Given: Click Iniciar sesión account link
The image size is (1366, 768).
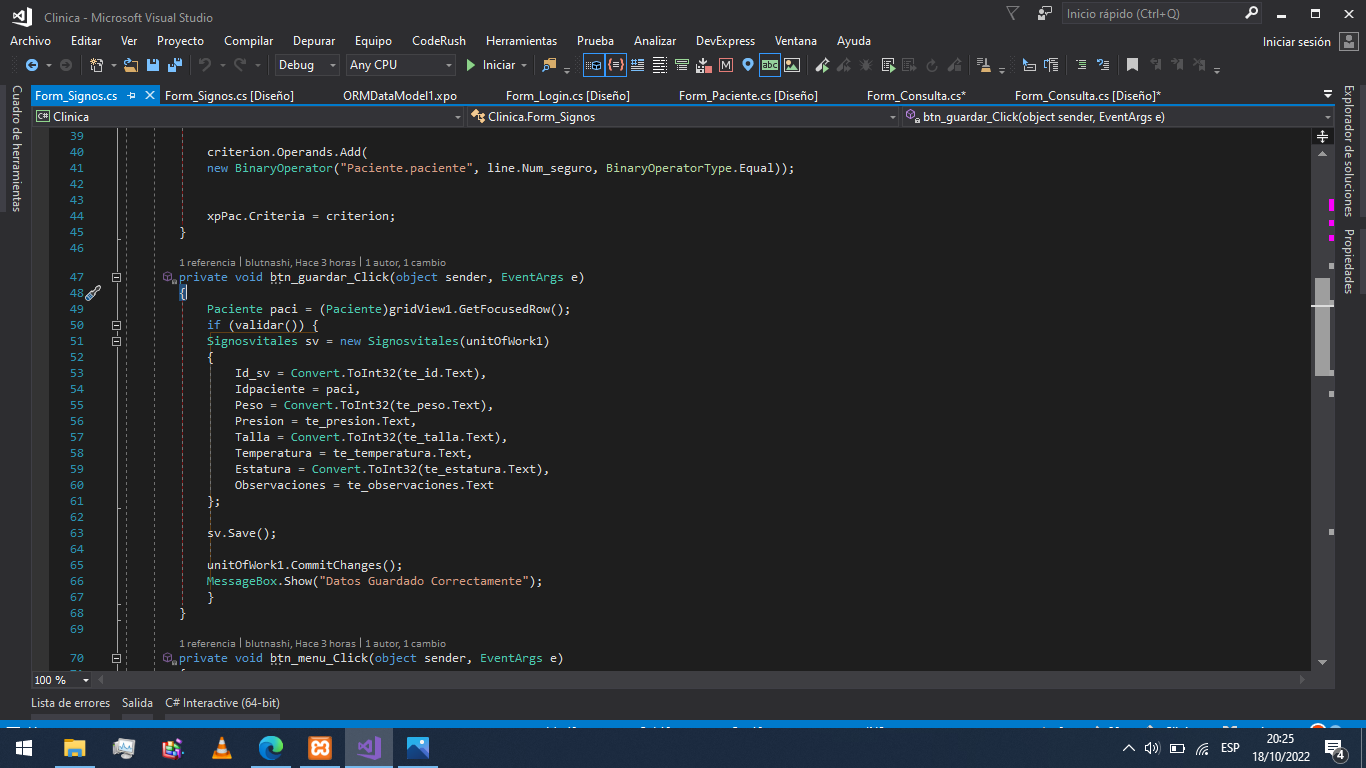Looking at the screenshot, I should coord(1297,42).
